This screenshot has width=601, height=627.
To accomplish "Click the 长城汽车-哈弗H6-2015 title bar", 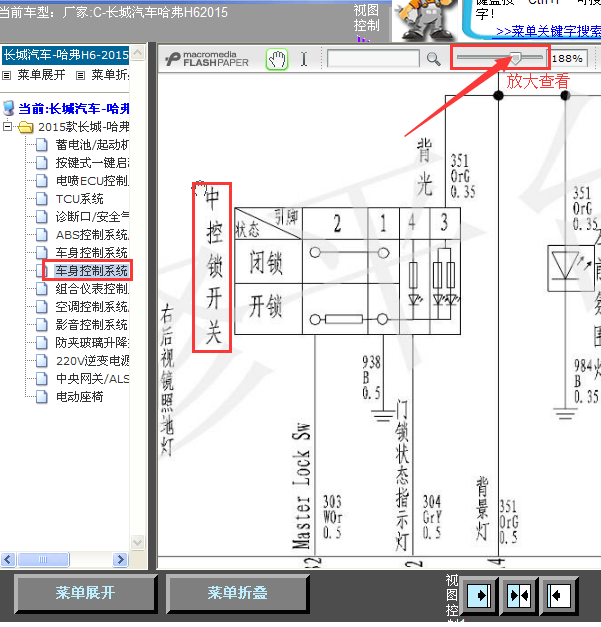I will click(66, 55).
